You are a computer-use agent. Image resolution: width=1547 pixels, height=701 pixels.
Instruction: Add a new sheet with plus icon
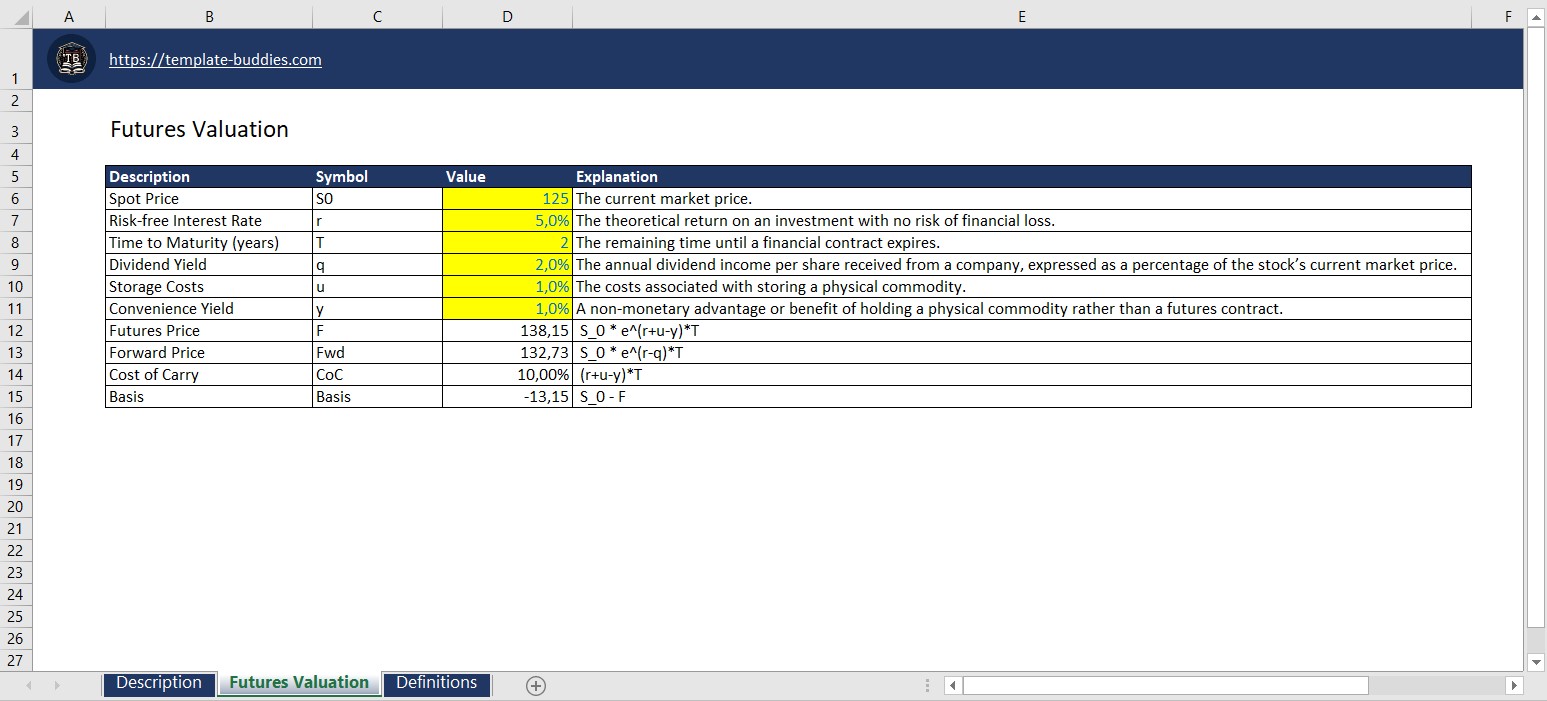point(536,686)
